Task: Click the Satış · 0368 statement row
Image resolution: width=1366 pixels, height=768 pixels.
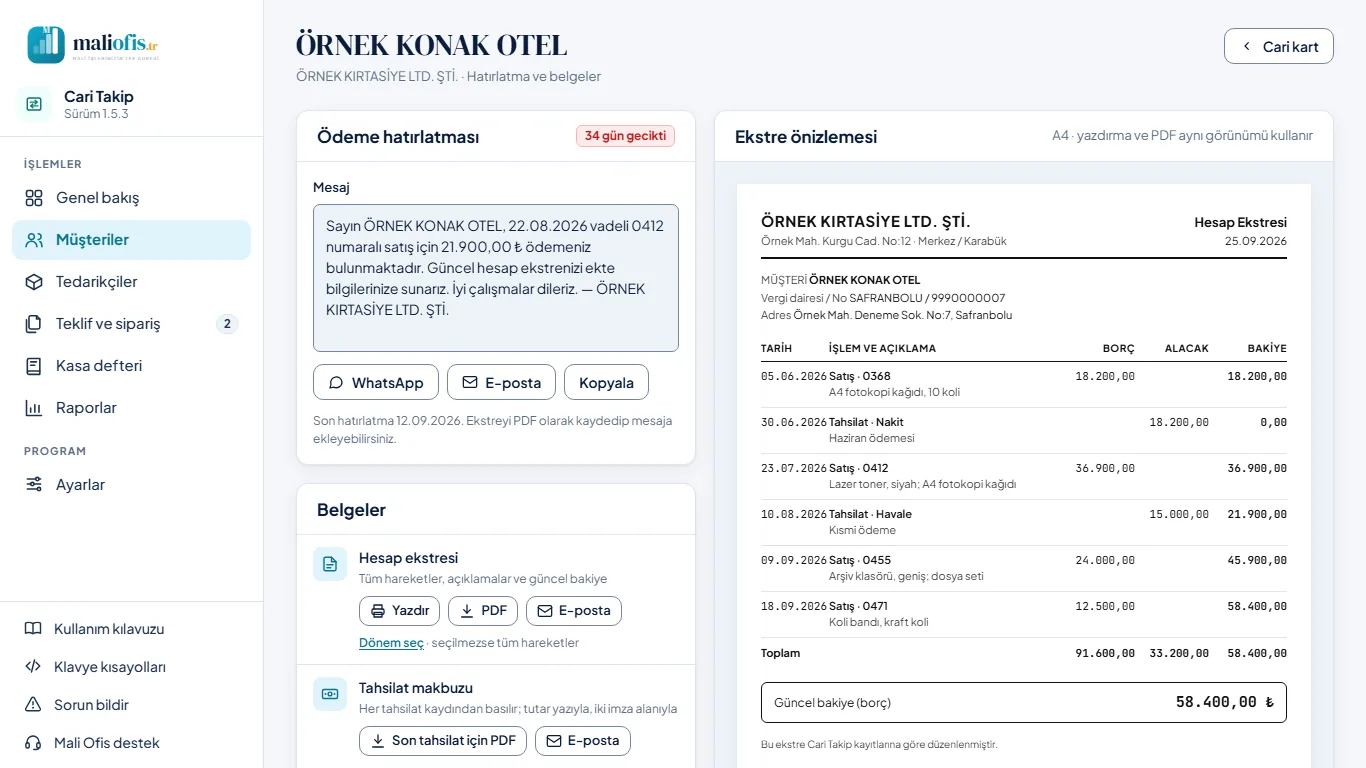Action: tap(1024, 384)
